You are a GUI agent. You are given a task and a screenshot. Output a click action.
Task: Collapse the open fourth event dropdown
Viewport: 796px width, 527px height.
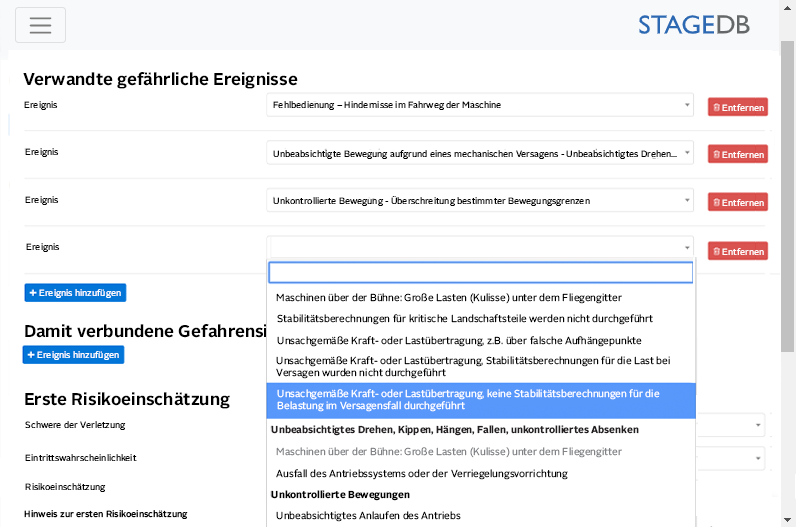pyautogui.click(x=479, y=247)
